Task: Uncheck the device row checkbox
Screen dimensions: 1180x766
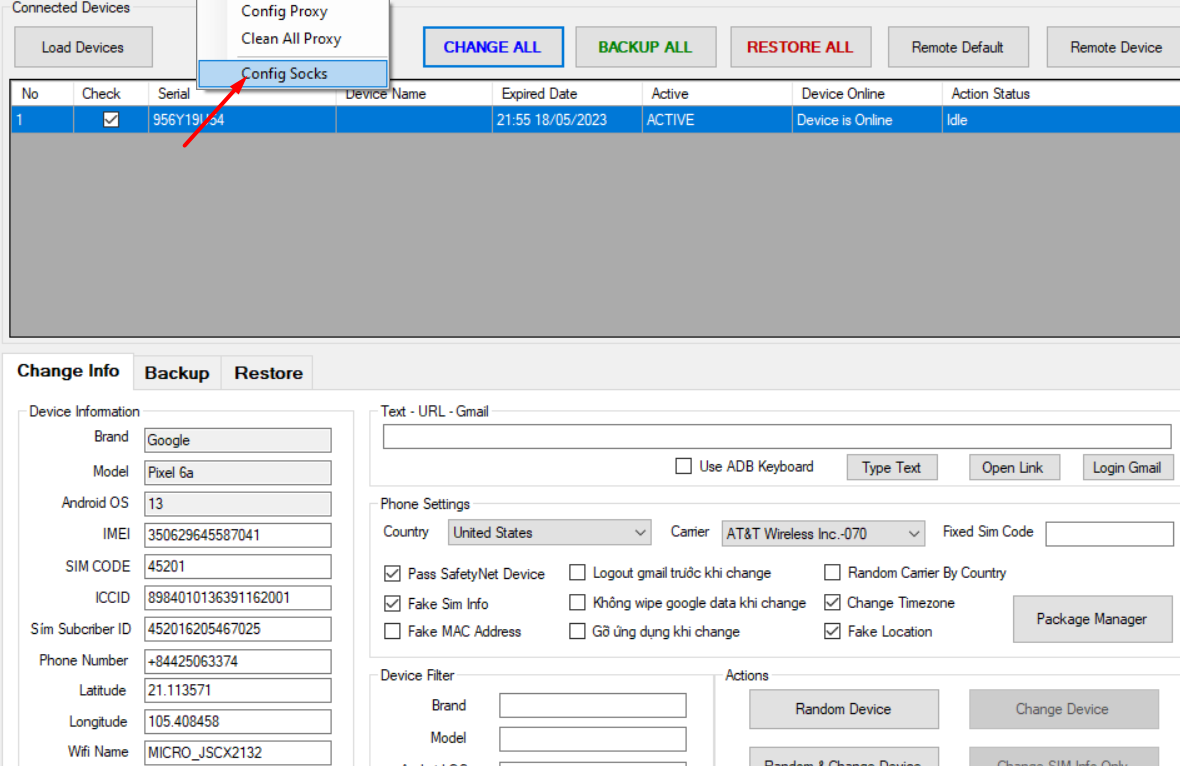Action: point(112,120)
